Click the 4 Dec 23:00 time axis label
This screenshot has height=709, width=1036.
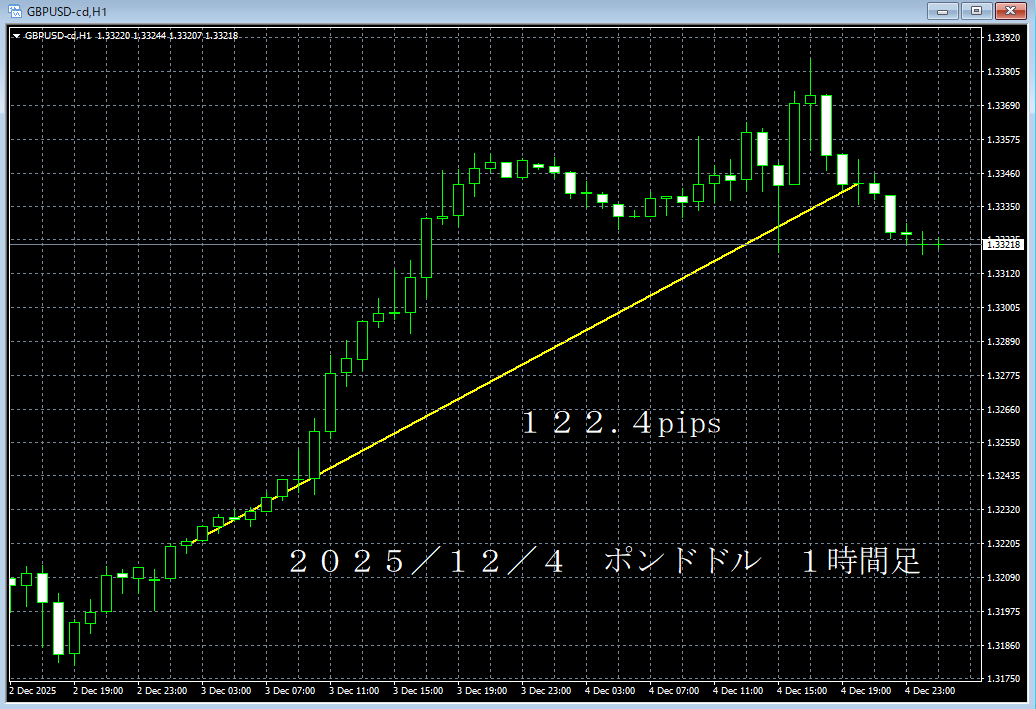click(x=929, y=690)
